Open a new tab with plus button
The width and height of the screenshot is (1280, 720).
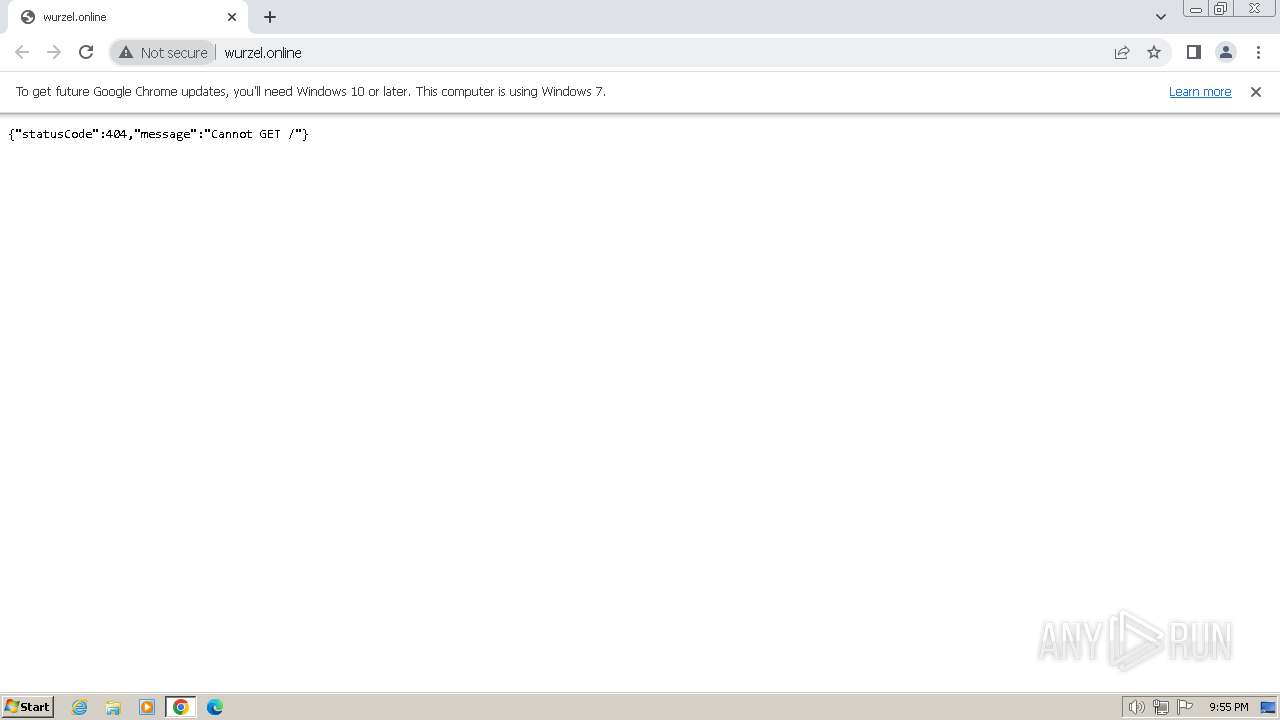click(x=270, y=17)
